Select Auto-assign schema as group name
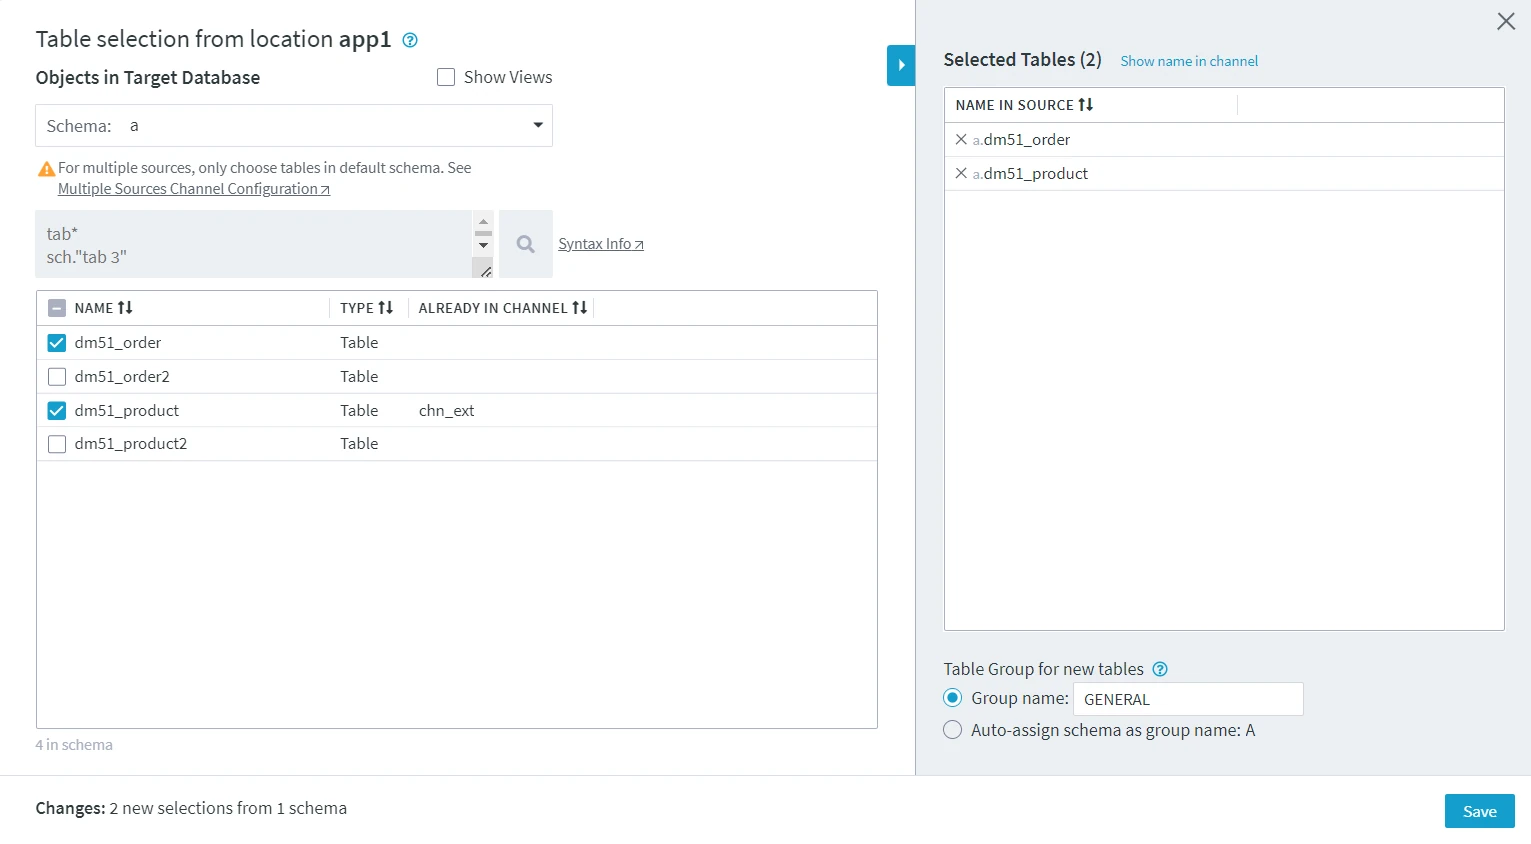Viewport: 1531px width, 844px height. click(x=952, y=730)
